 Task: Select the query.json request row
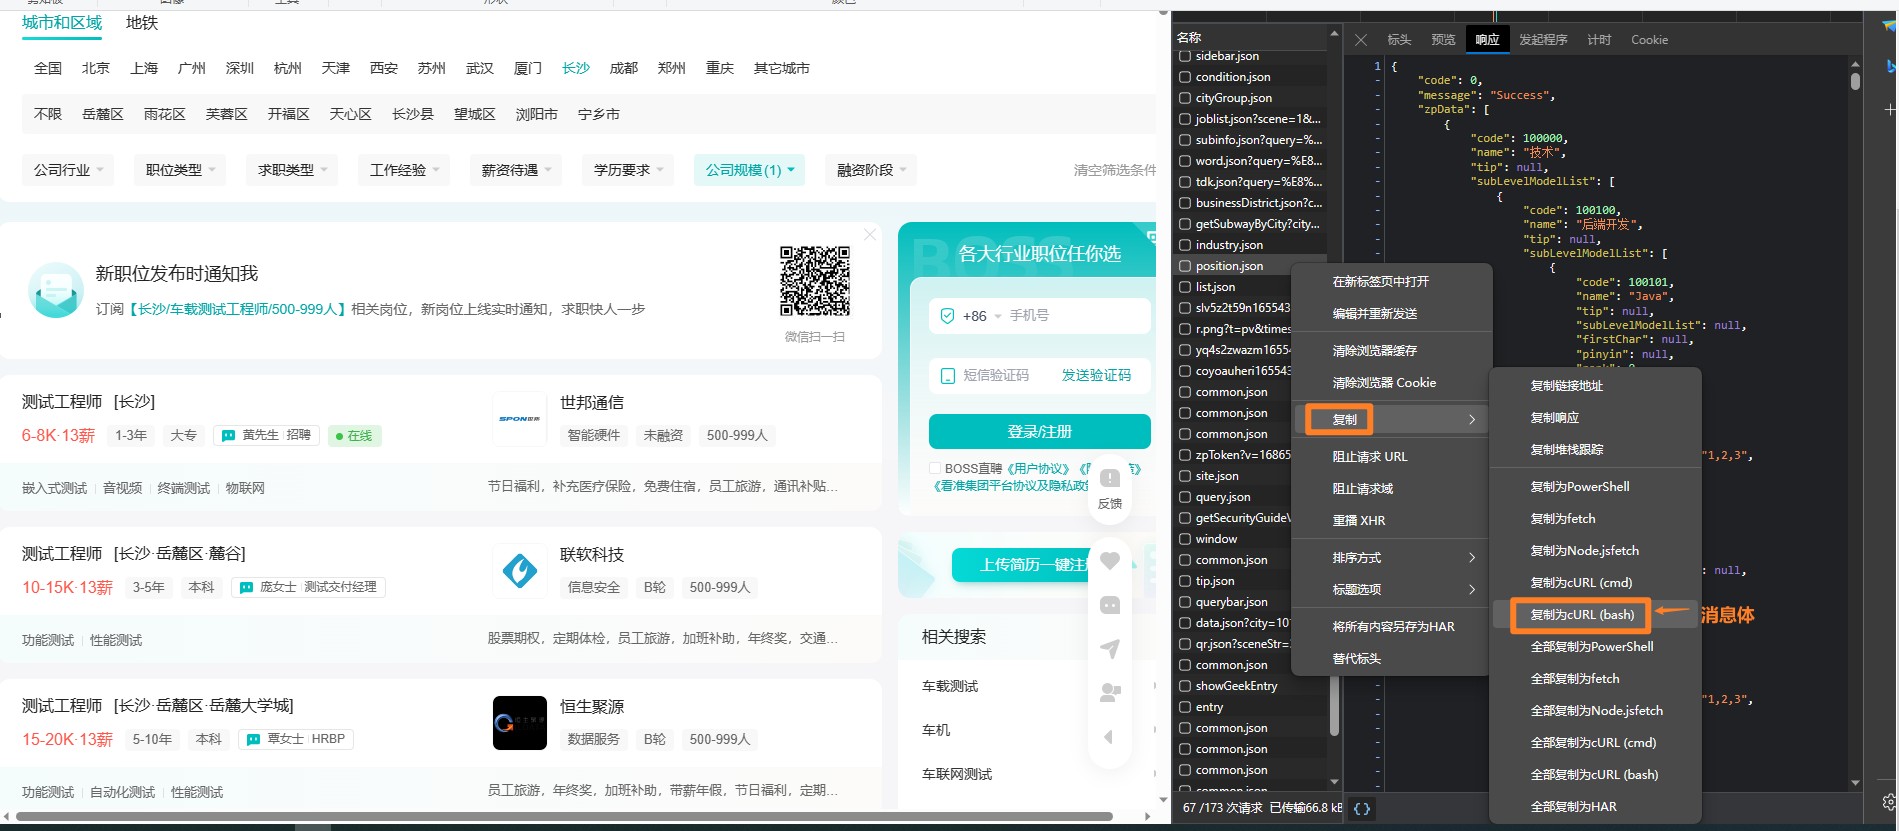tap(1251, 497)
